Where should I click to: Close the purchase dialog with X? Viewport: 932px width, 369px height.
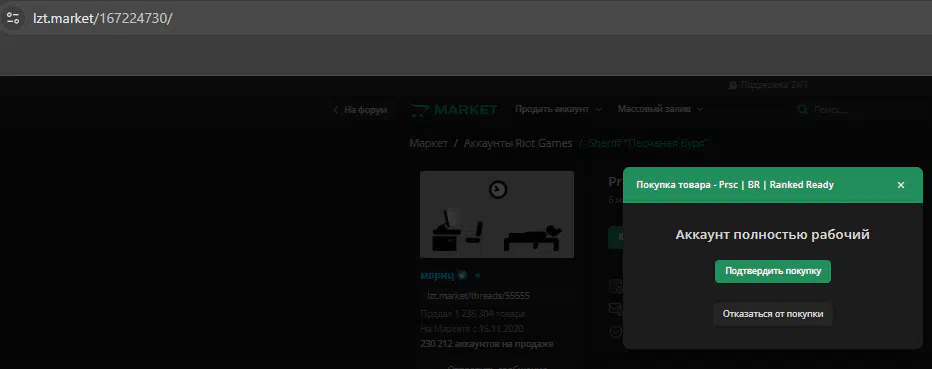click(900, 185)
